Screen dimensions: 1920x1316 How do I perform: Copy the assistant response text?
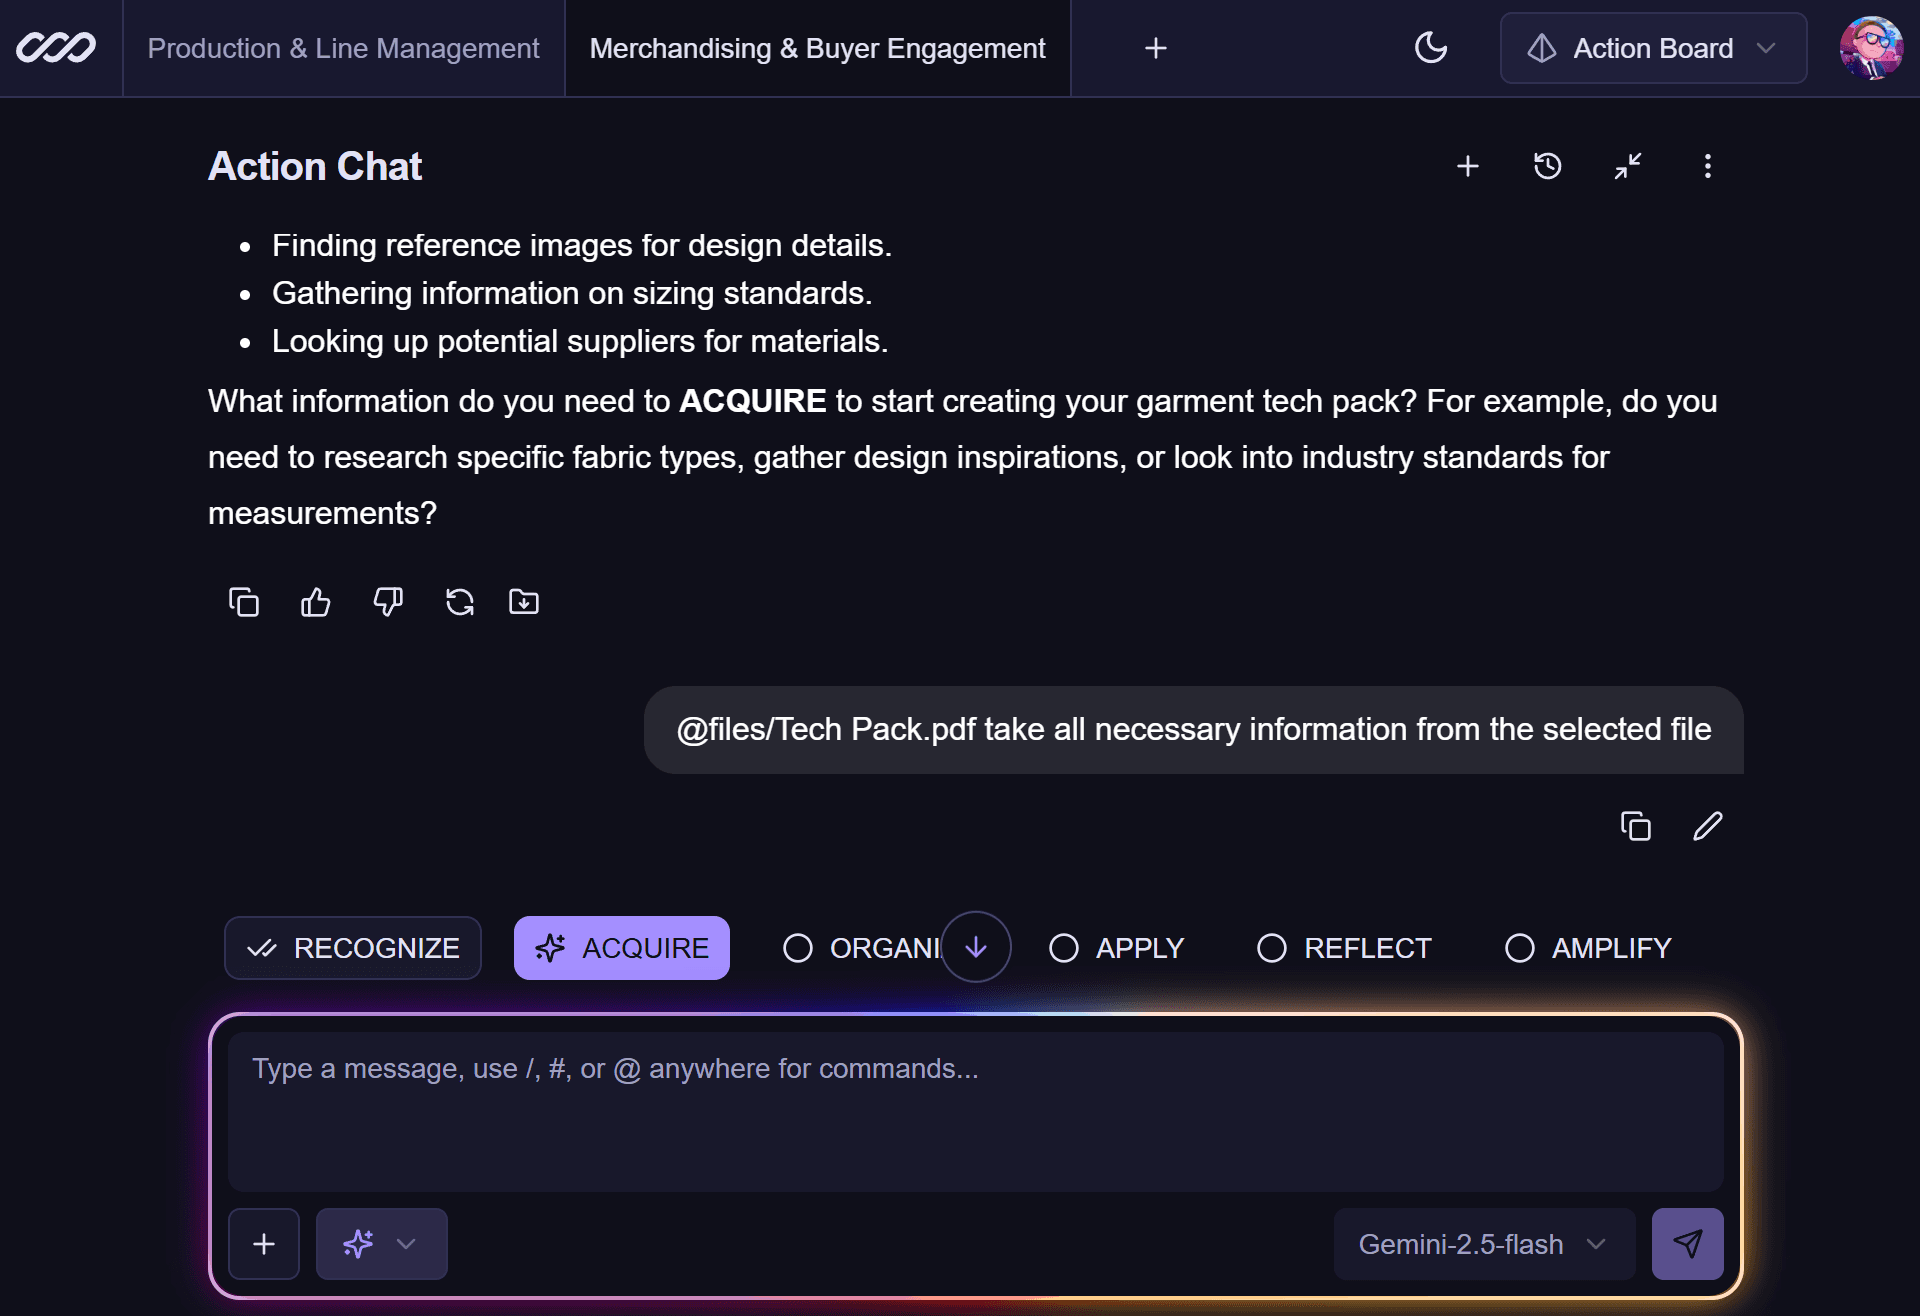(244, 602)
